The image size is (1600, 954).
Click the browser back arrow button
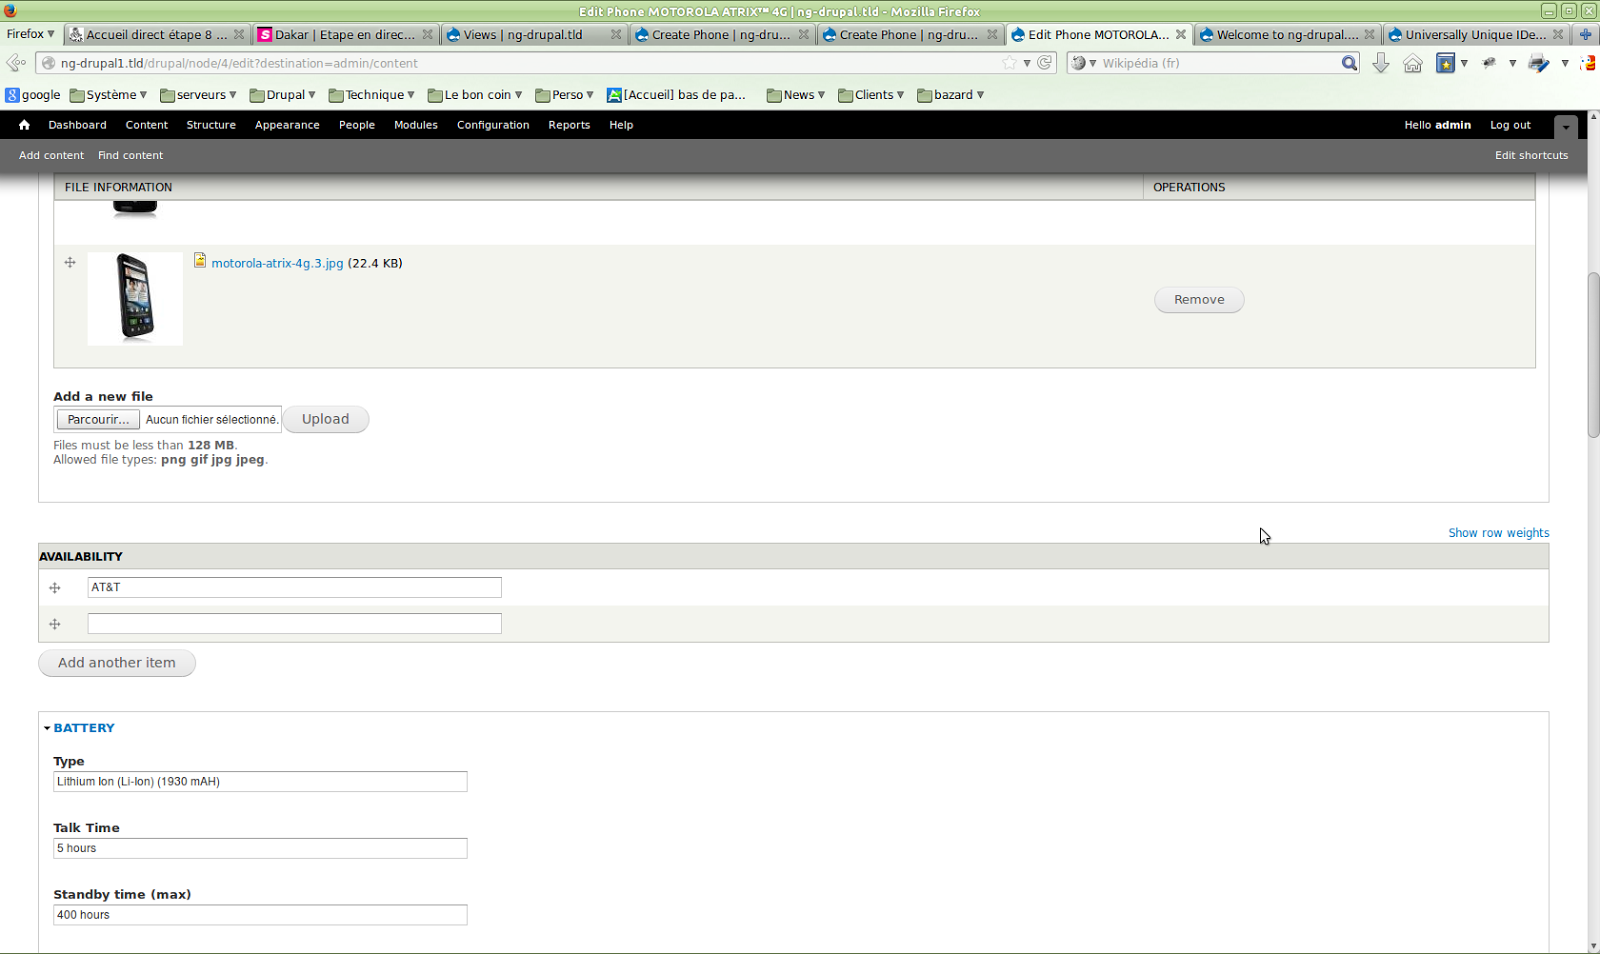click(x=16, y=63)
